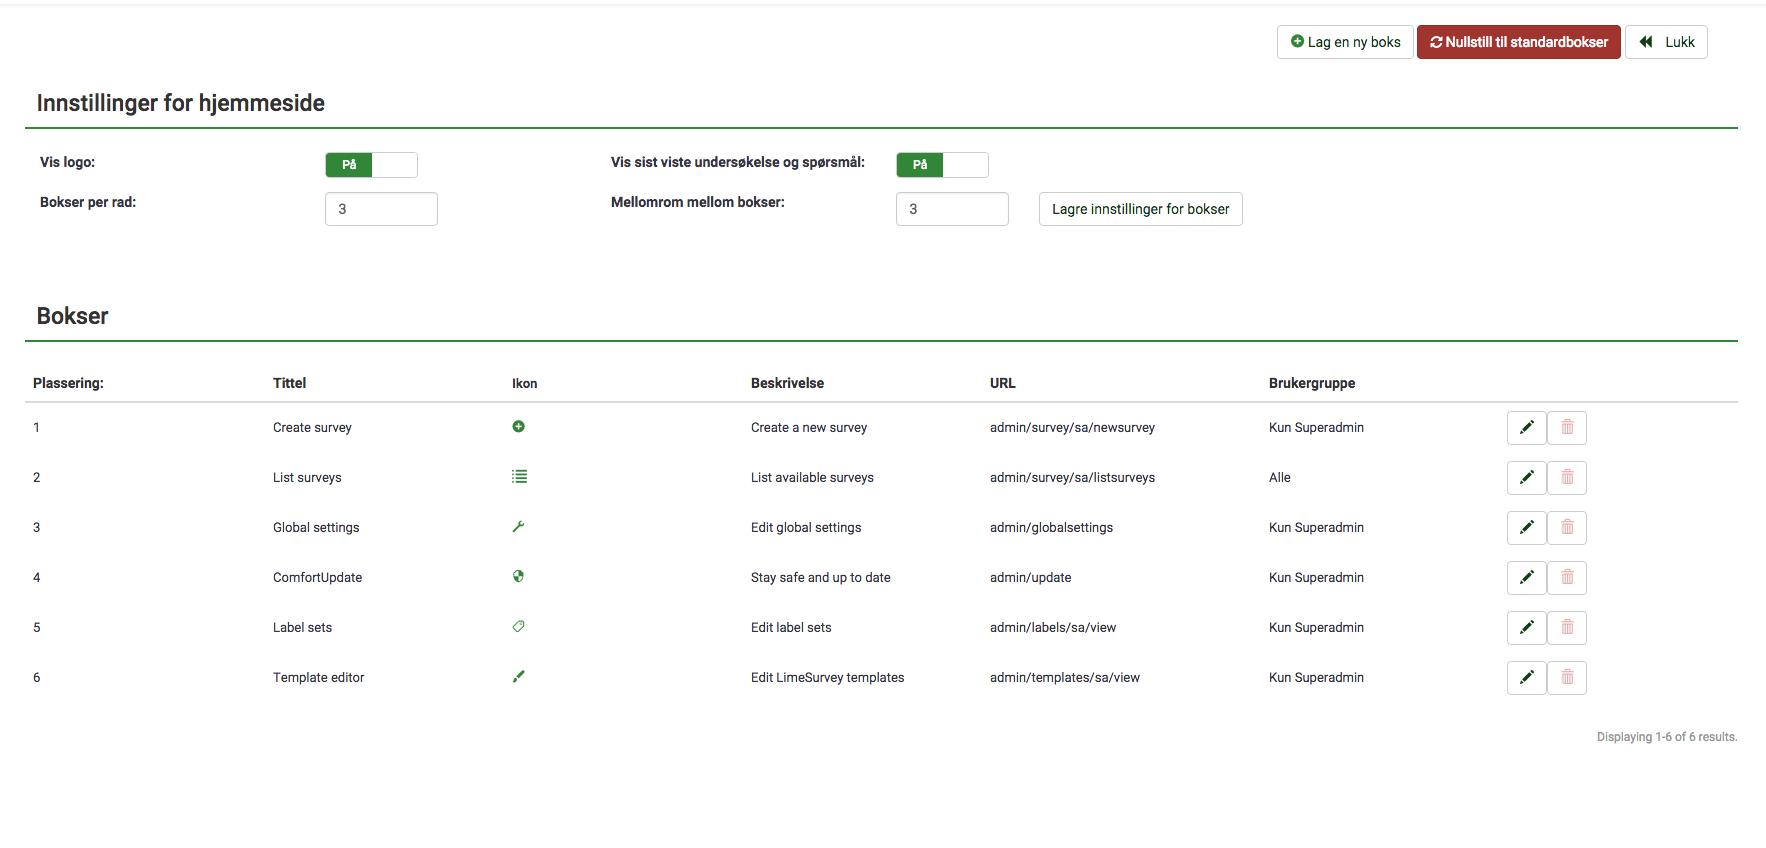This screenshot has width=1766, height=848.
Task: Toggle Vis sist viste undersøkelse switch
Action: (x=942, y=165)
